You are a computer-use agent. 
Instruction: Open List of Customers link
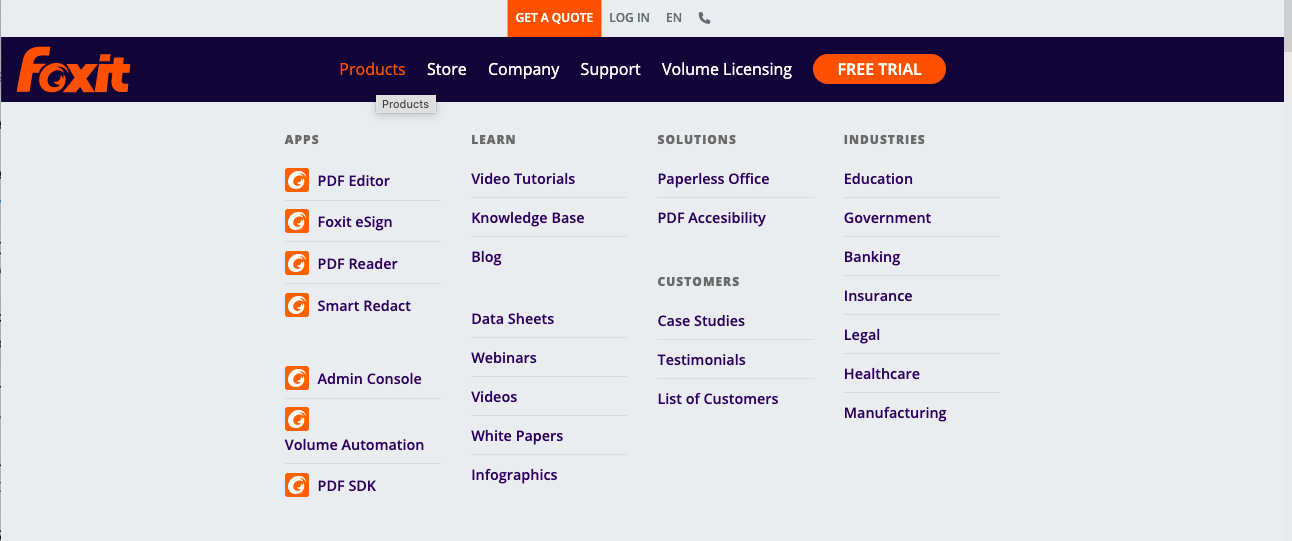(x=717, y=399)
